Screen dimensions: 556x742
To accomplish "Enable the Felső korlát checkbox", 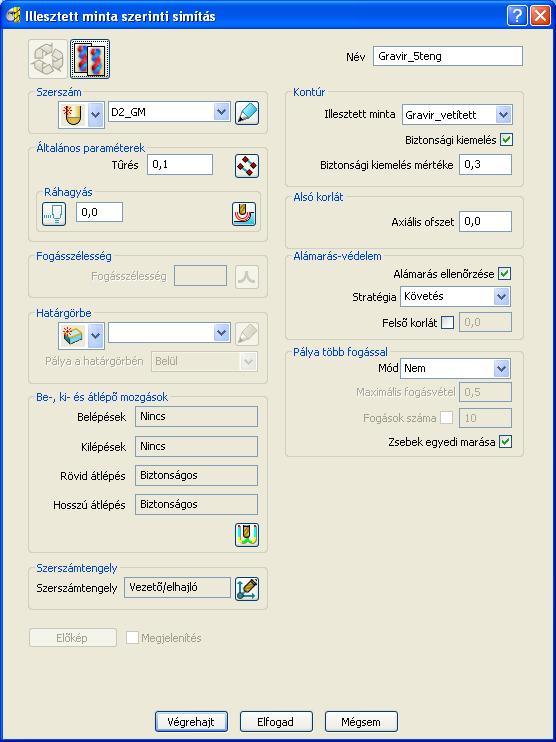I will point(447,323).
